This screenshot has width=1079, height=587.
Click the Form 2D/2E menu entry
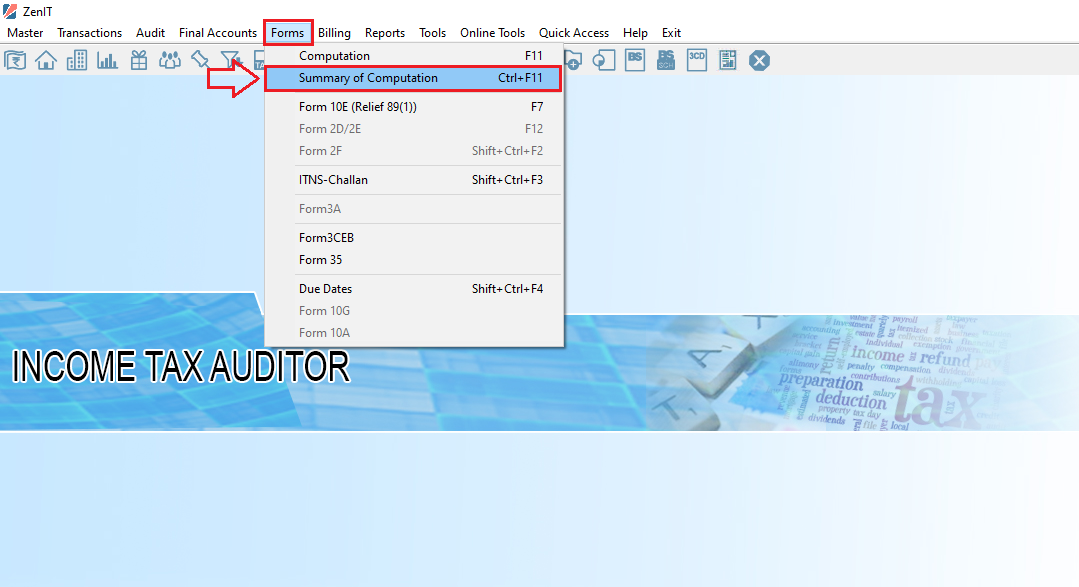point(414,129)
